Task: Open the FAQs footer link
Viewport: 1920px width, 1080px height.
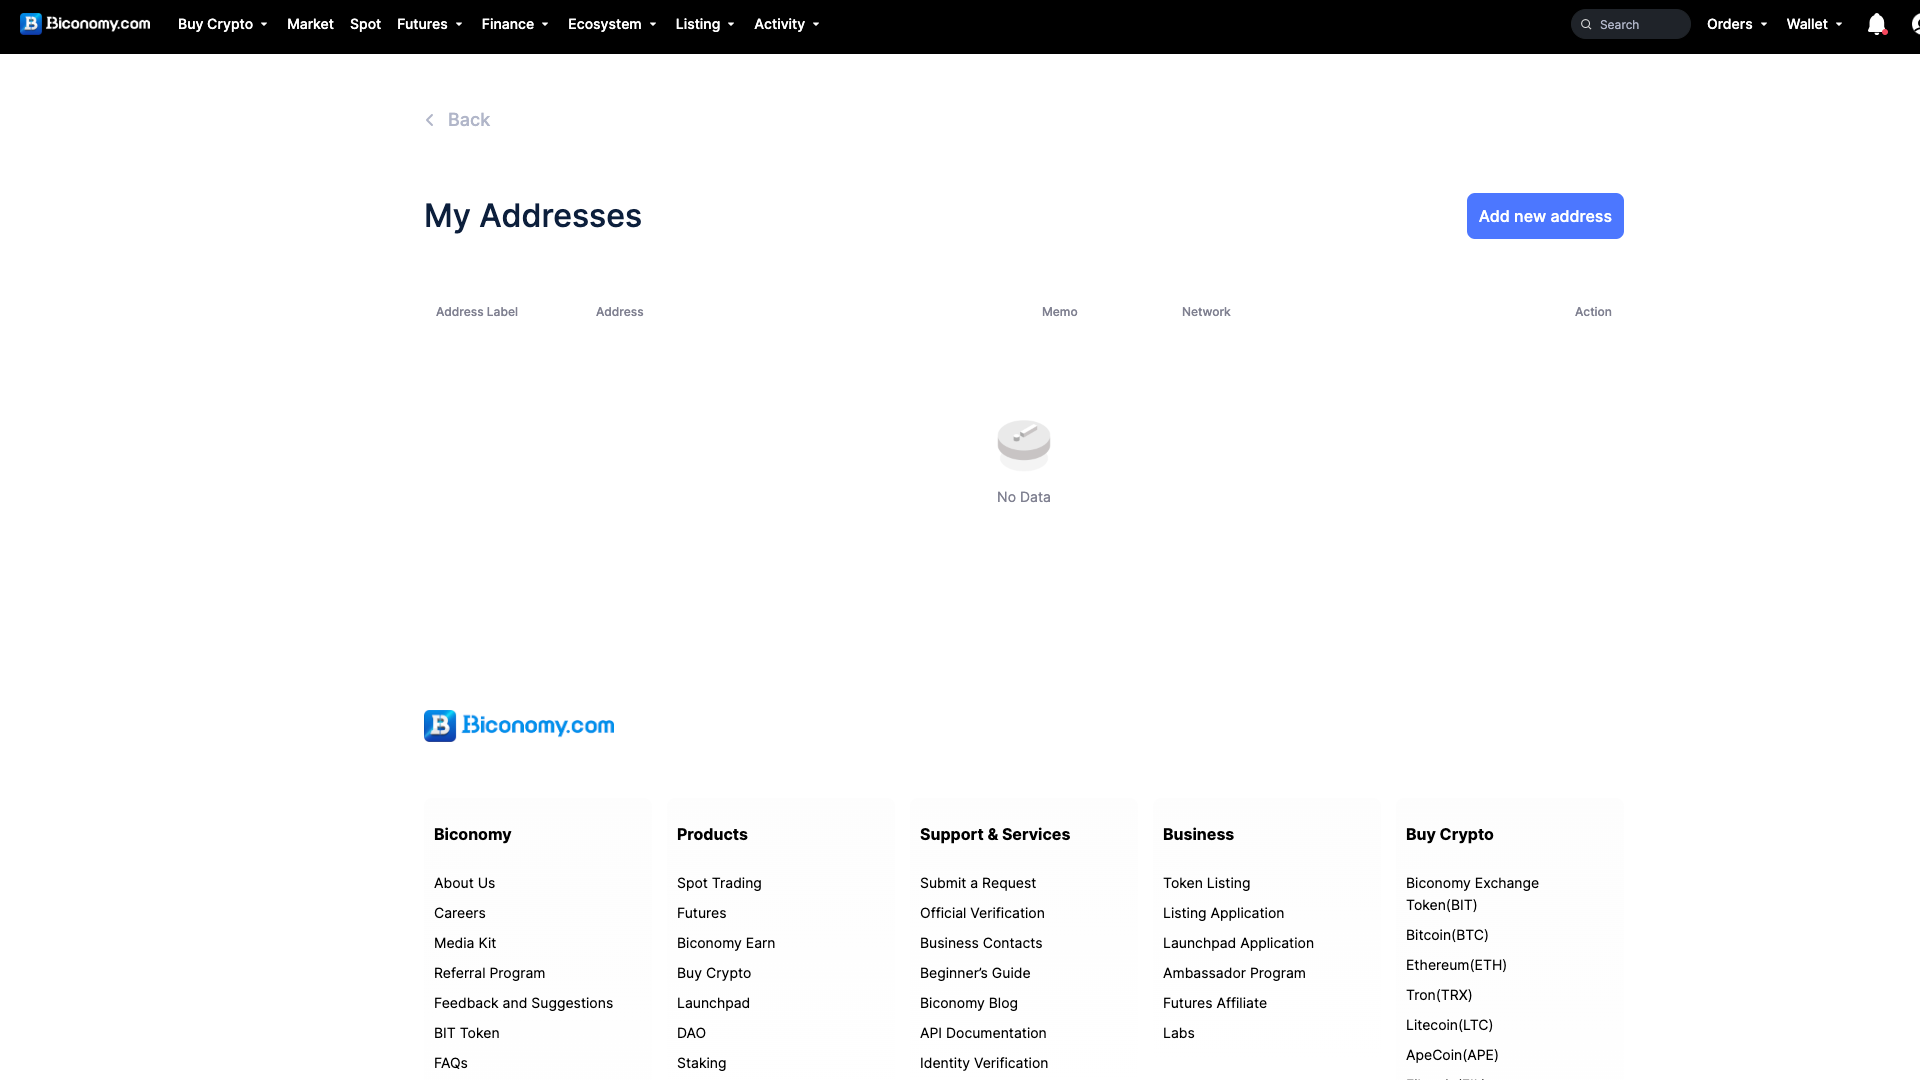Action: coord(451,1063)
